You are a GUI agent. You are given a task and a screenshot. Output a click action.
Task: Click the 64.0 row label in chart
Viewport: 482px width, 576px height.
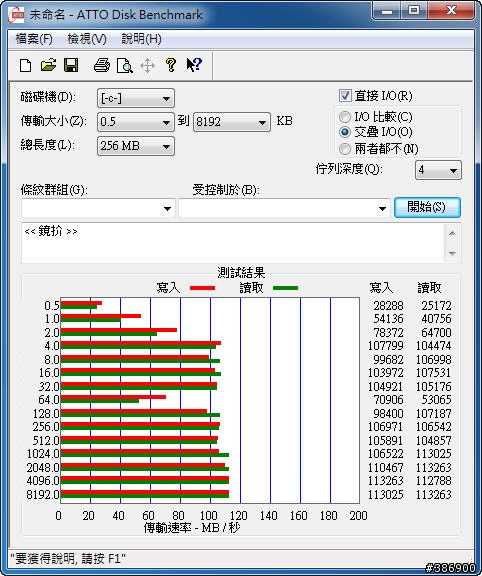pos(48,399)
